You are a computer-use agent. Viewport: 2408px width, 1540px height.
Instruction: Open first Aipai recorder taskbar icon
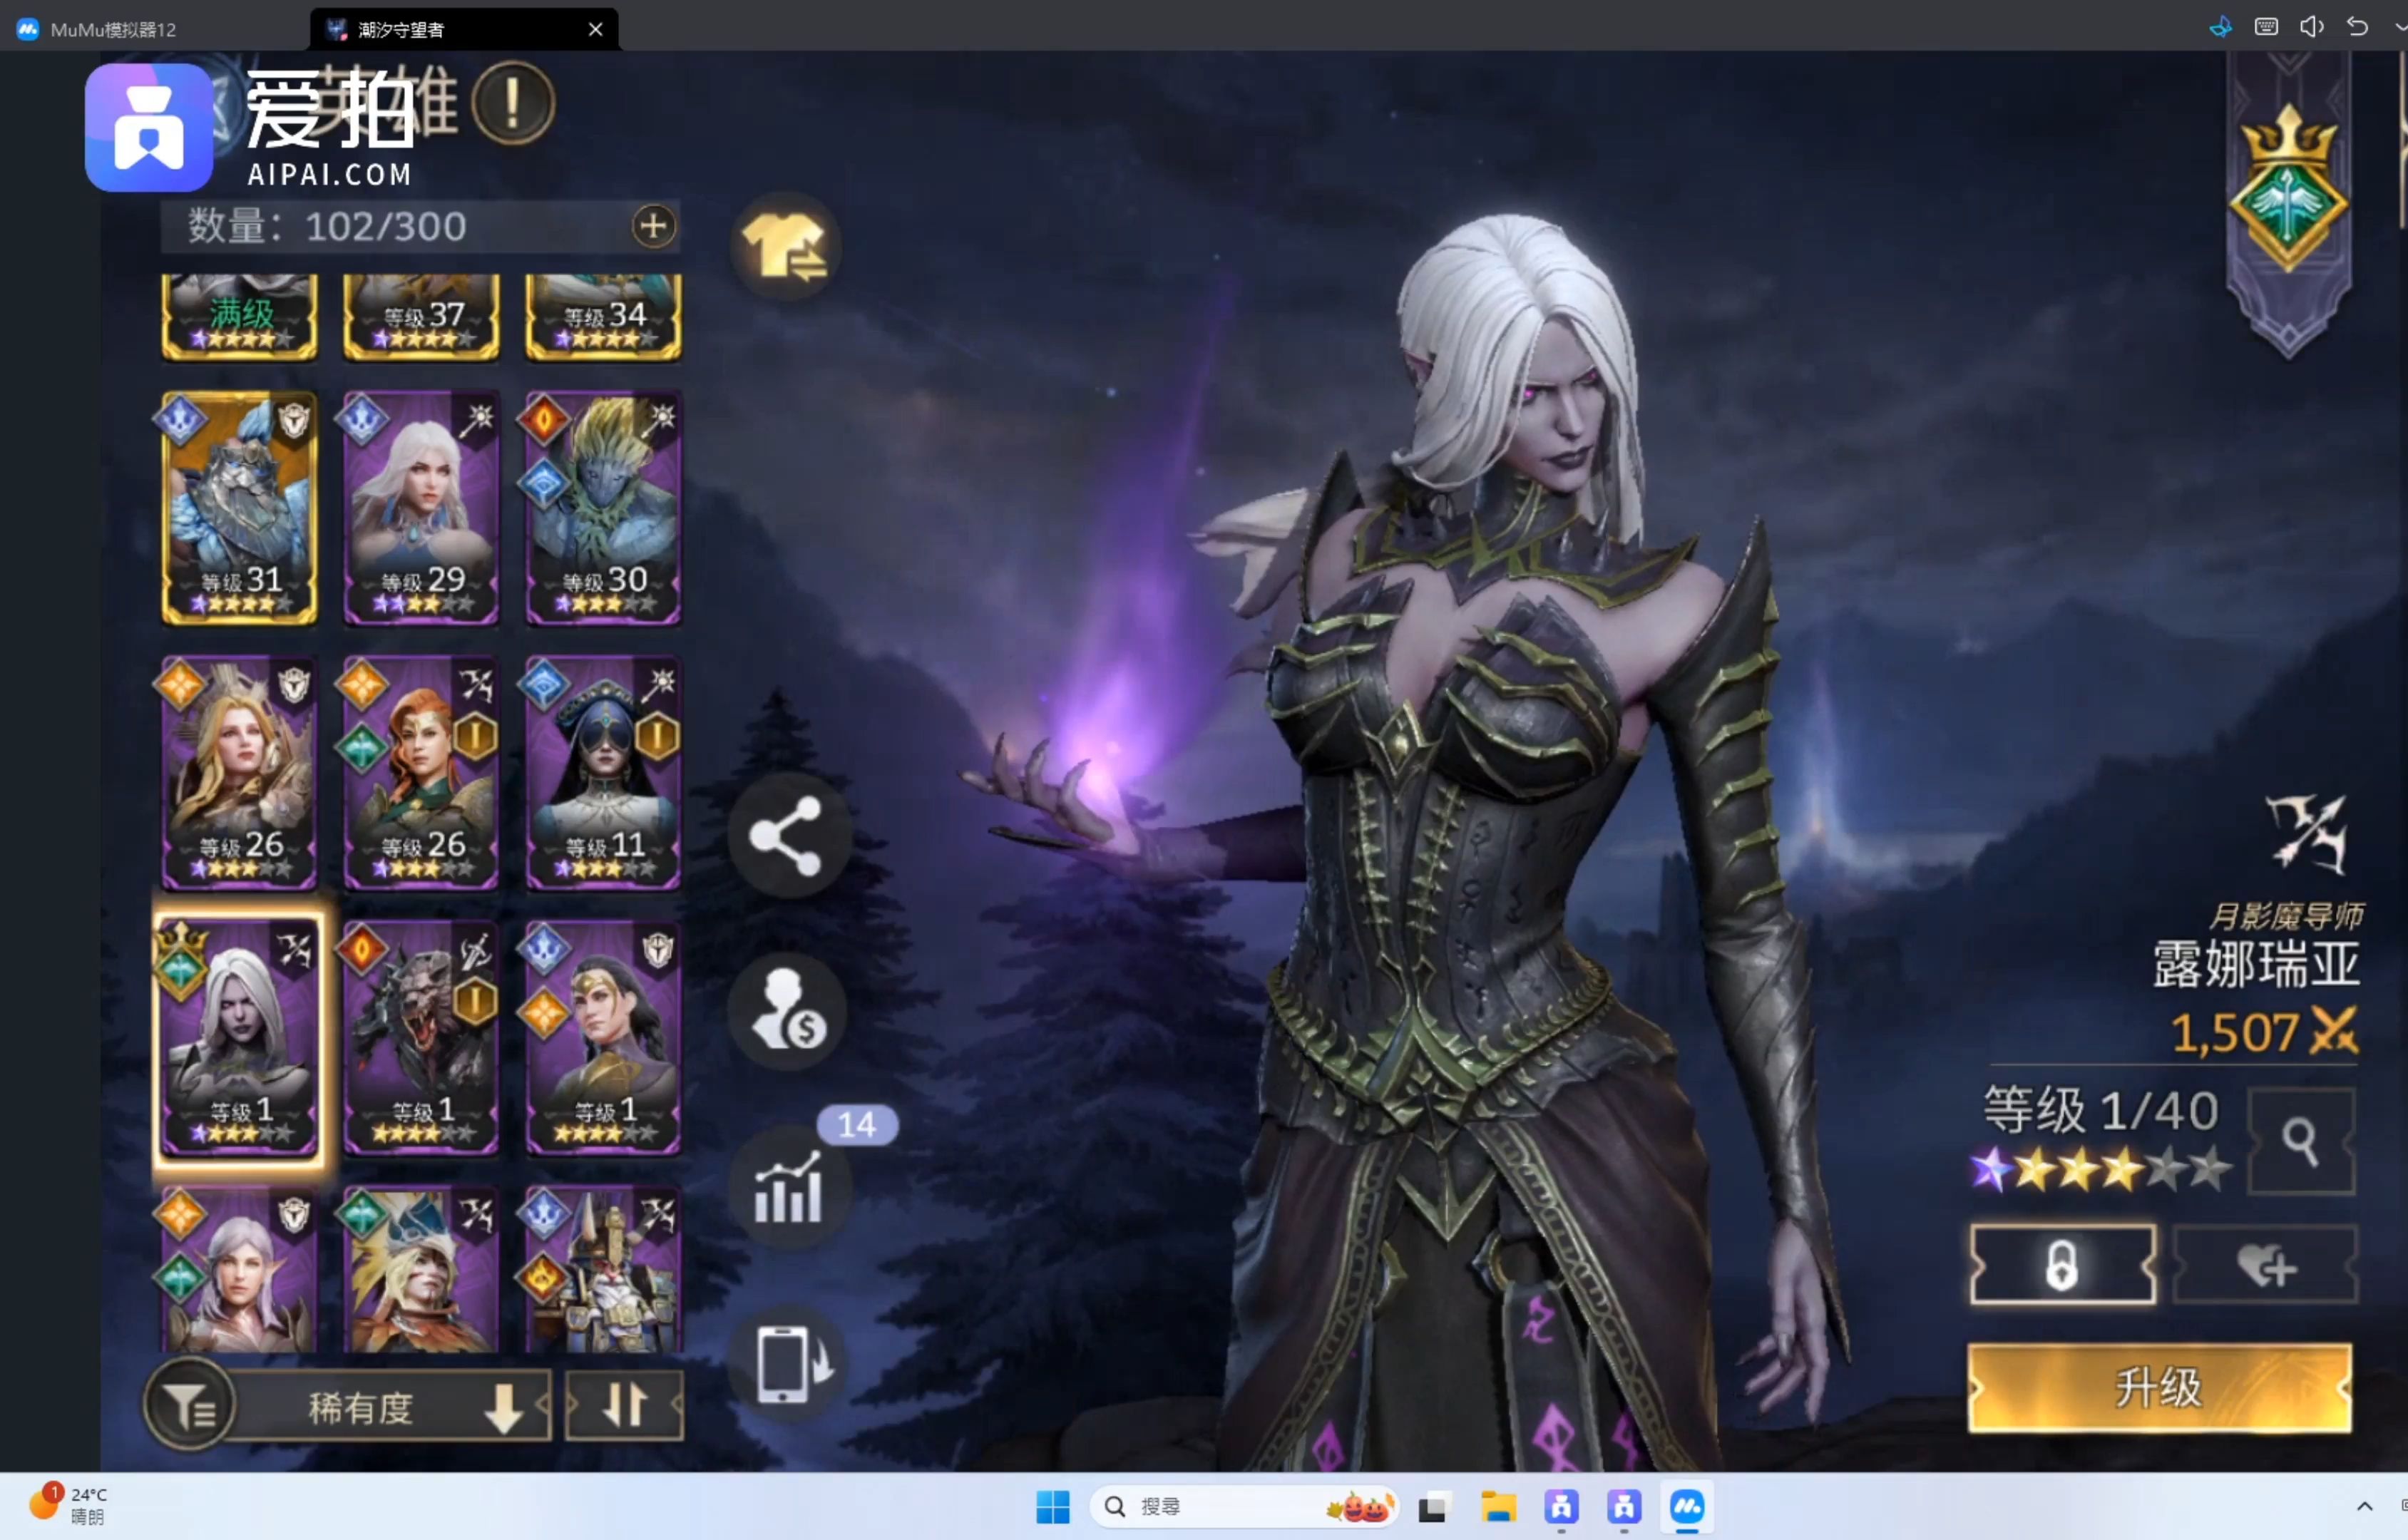pos(1561,1506)
